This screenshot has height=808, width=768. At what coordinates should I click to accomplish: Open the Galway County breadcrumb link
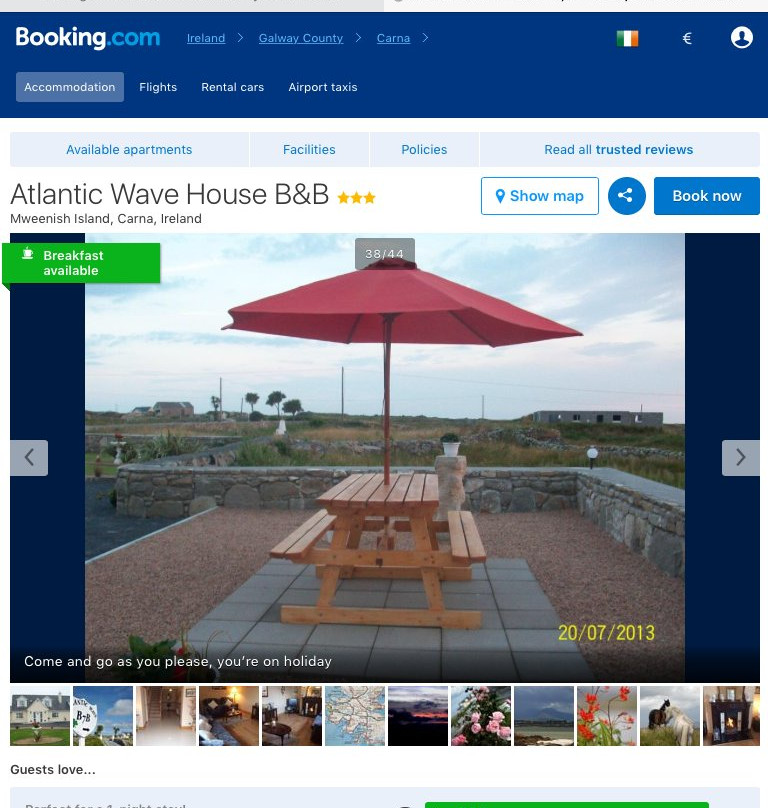click(x=300, y=38)
